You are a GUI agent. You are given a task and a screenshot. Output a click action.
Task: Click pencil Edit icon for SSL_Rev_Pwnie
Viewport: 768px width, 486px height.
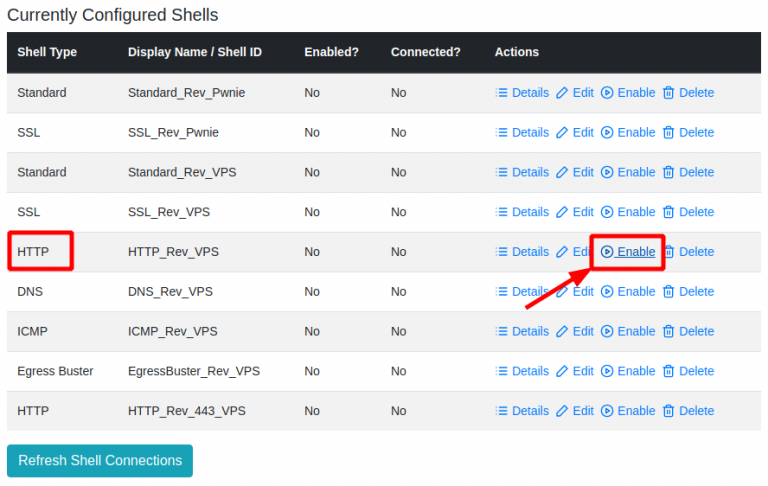[x=562, y=132]
